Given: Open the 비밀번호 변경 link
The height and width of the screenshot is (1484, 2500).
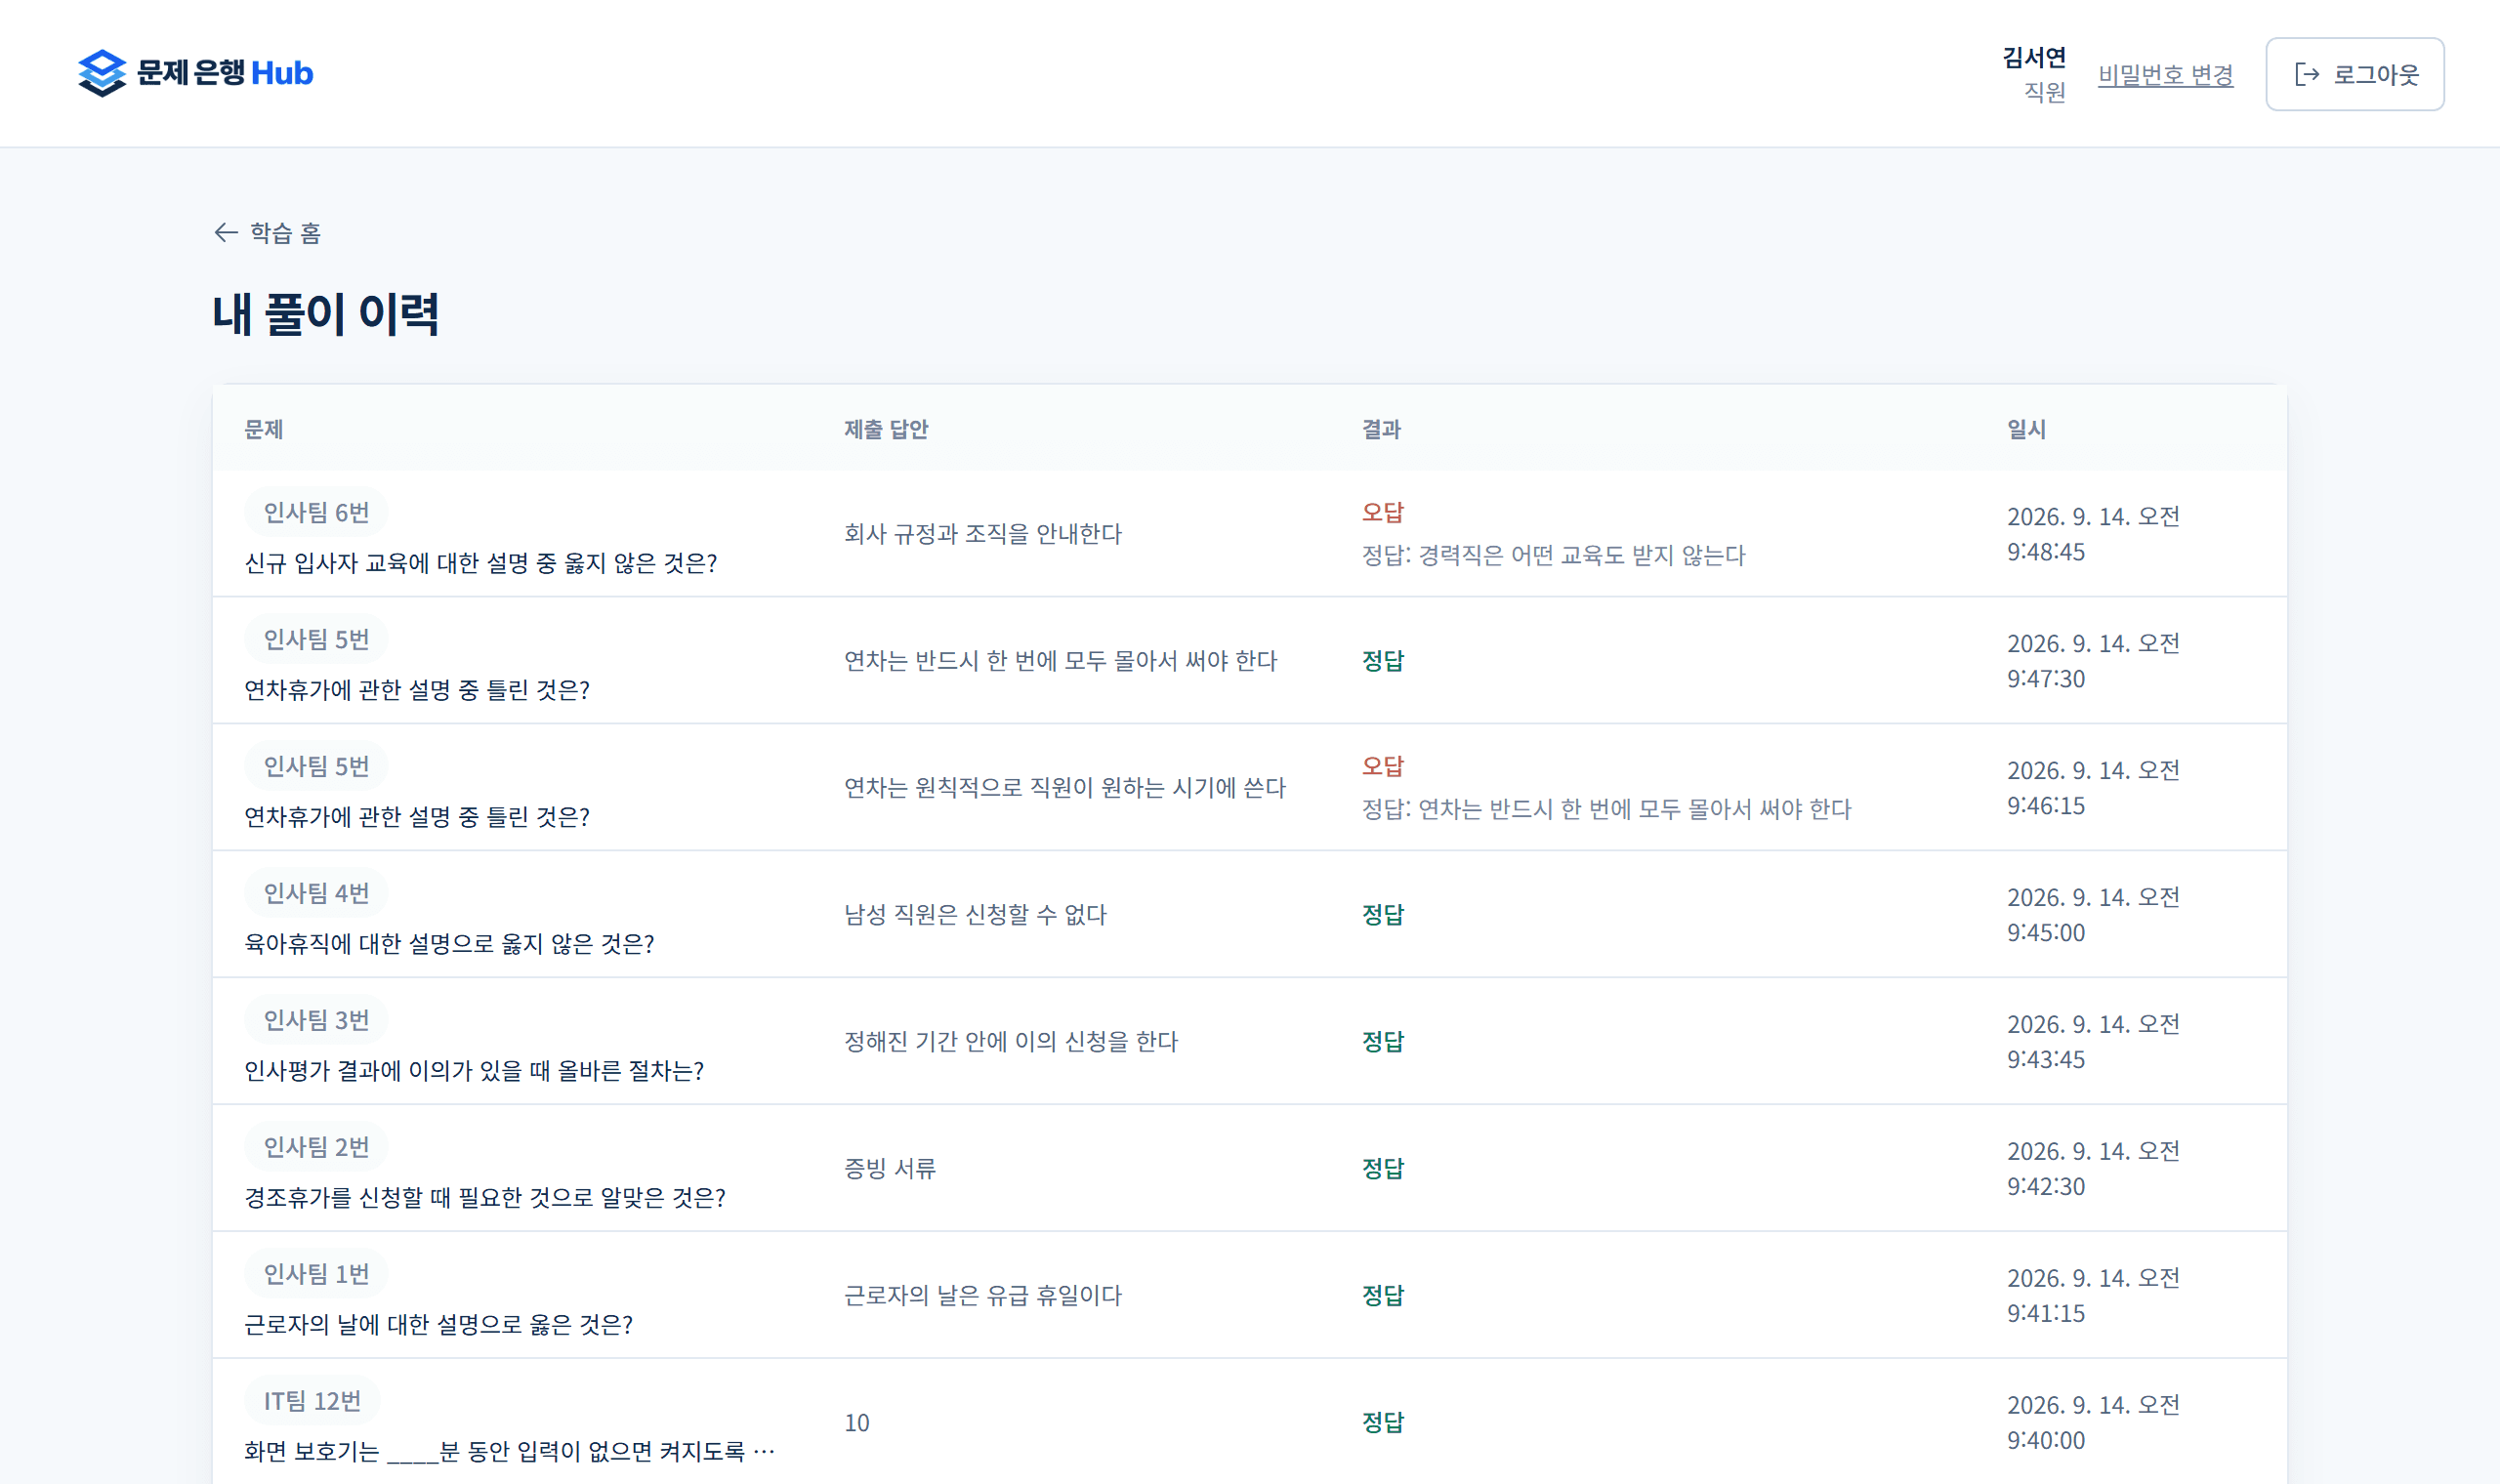Looking at the screenshot, I should tap(2165, 74).
